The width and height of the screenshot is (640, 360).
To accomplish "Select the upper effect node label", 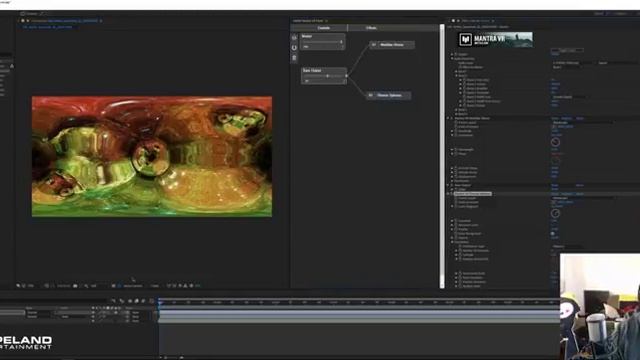I will pos(392,44).
